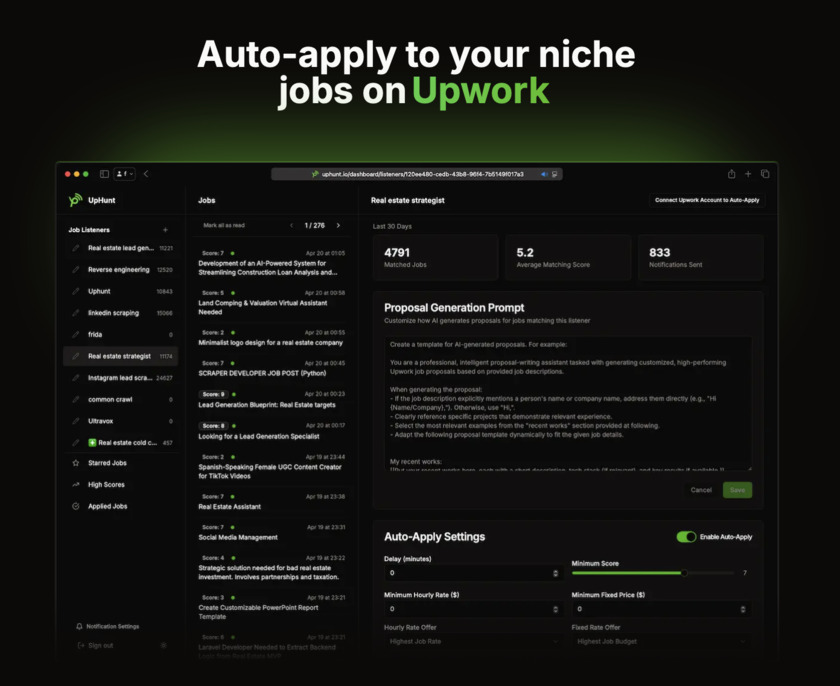Go to previous jobs page chevron

291,225
